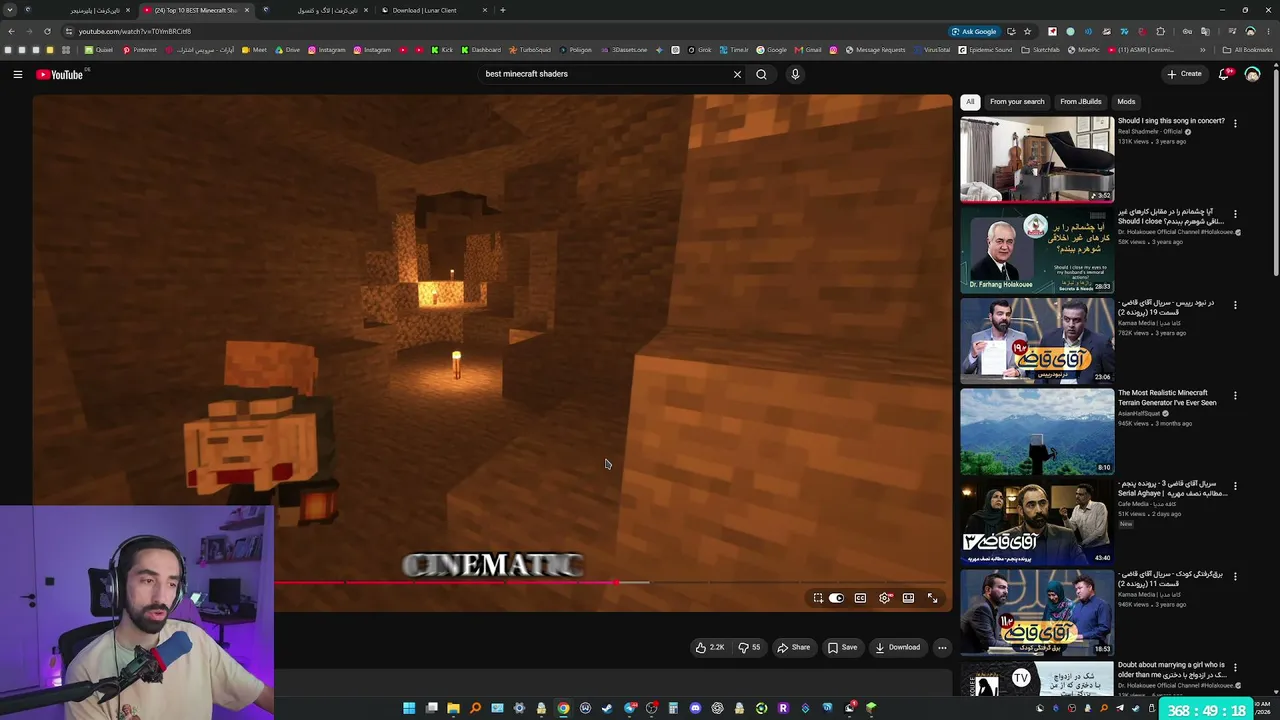Screen dimensions: 1280x720
Task: Open the 'Sketchfab' bookmarks folder
Action: (1041, 50)
